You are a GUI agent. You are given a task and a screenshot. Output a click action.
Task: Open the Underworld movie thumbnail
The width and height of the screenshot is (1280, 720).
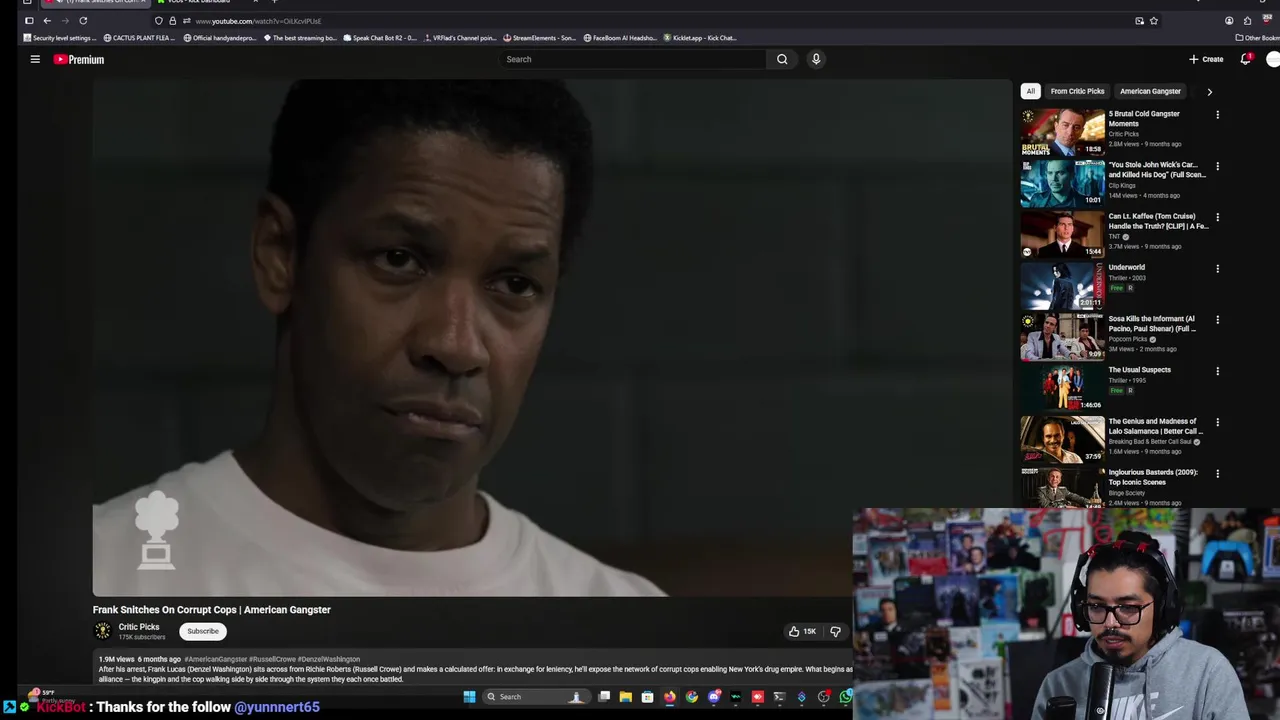click(1062, 285)
